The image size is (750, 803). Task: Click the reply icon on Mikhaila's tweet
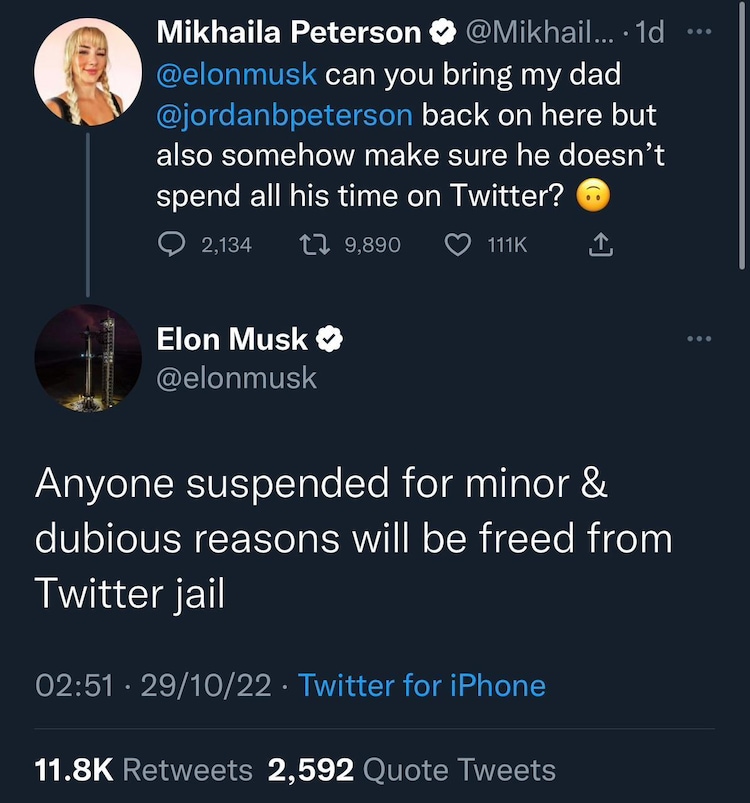pyautogui.click(x=173, y=244)
